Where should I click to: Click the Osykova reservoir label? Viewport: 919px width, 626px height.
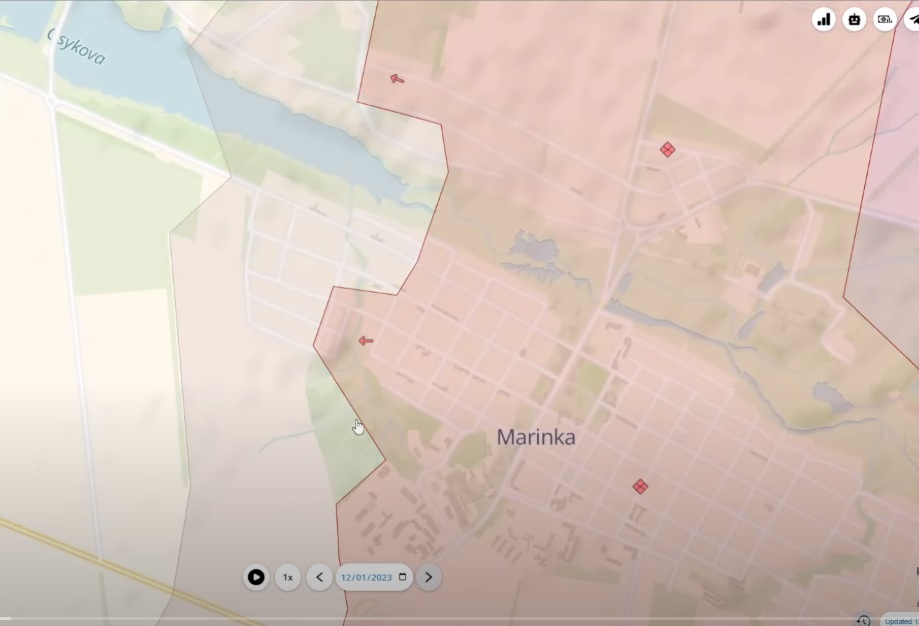point(76,46)
